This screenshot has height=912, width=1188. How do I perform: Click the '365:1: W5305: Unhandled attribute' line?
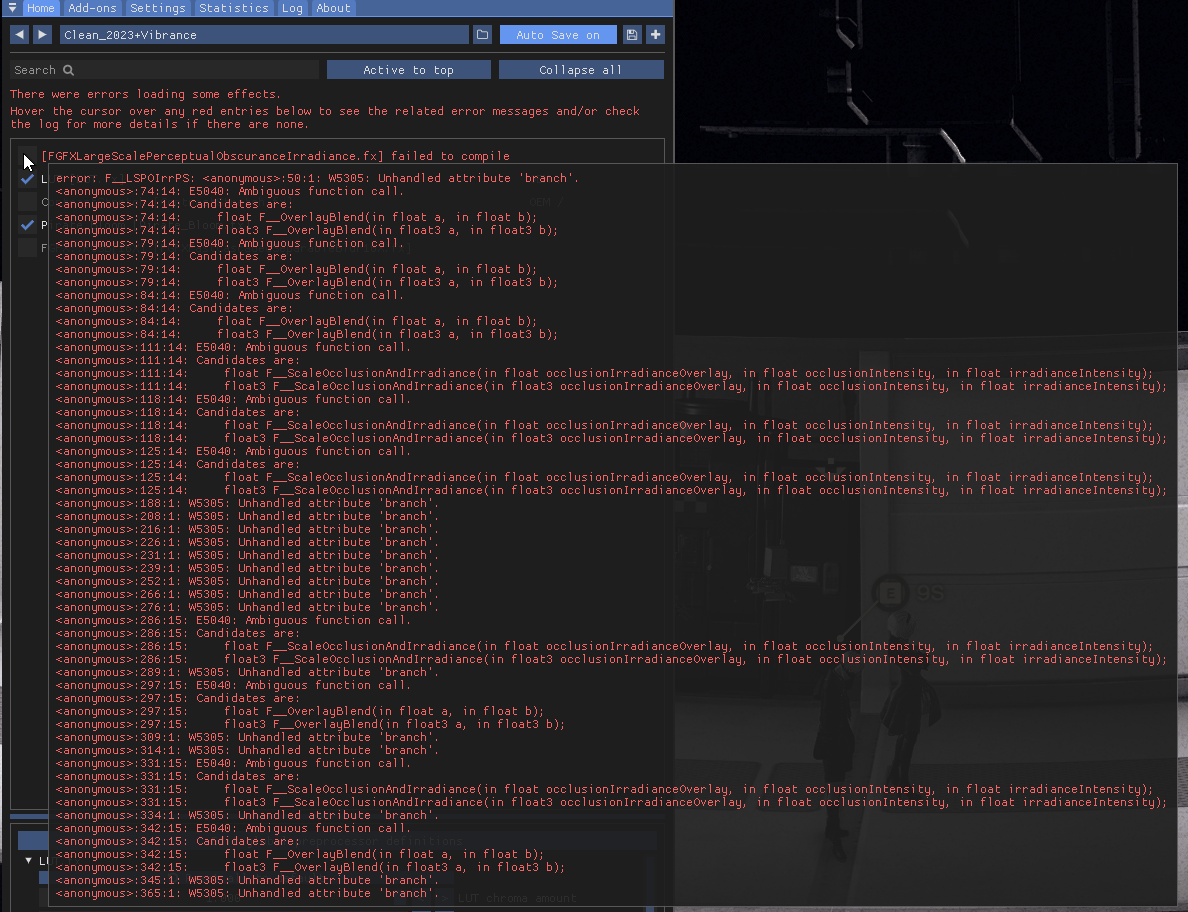click(x=247, y=893)
